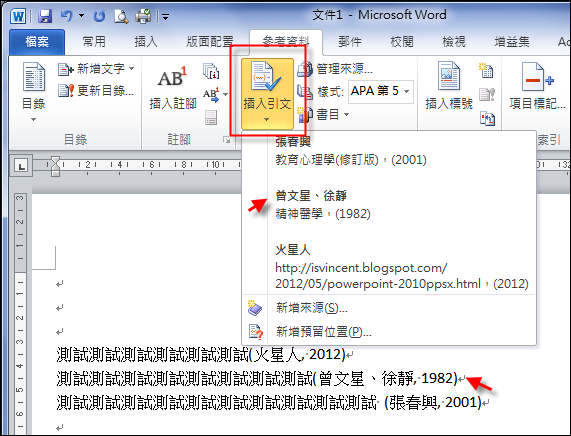Screen dimensions: 571x436
Task: Open the undo history dropdown arrow
Action: point(81,16)
